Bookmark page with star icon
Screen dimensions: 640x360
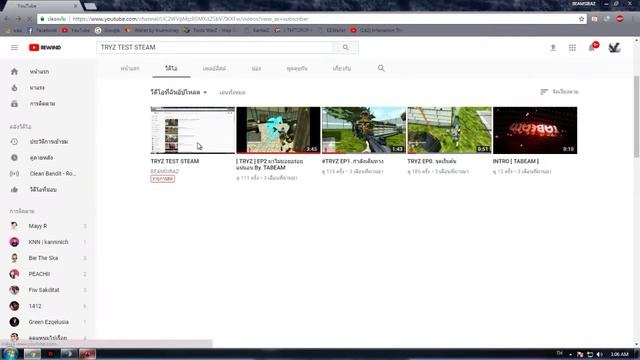581,19
